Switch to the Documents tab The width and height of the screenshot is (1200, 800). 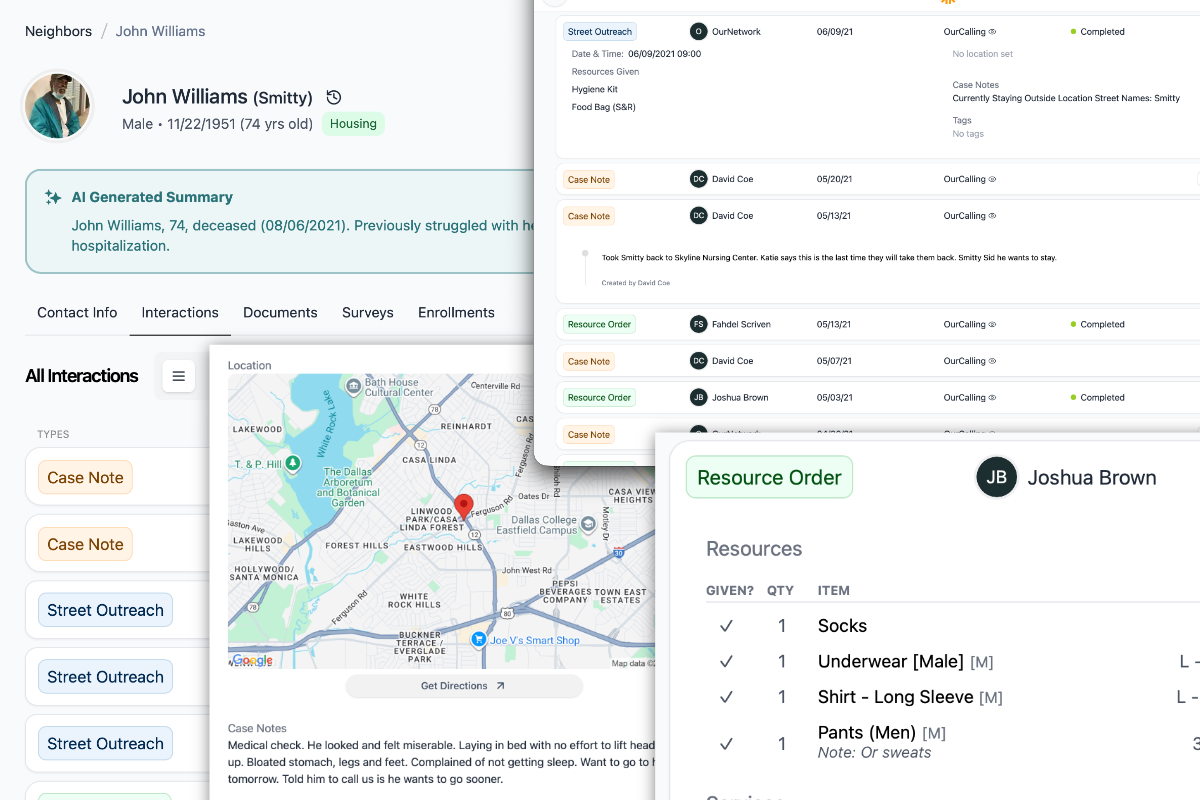(280, 313)
